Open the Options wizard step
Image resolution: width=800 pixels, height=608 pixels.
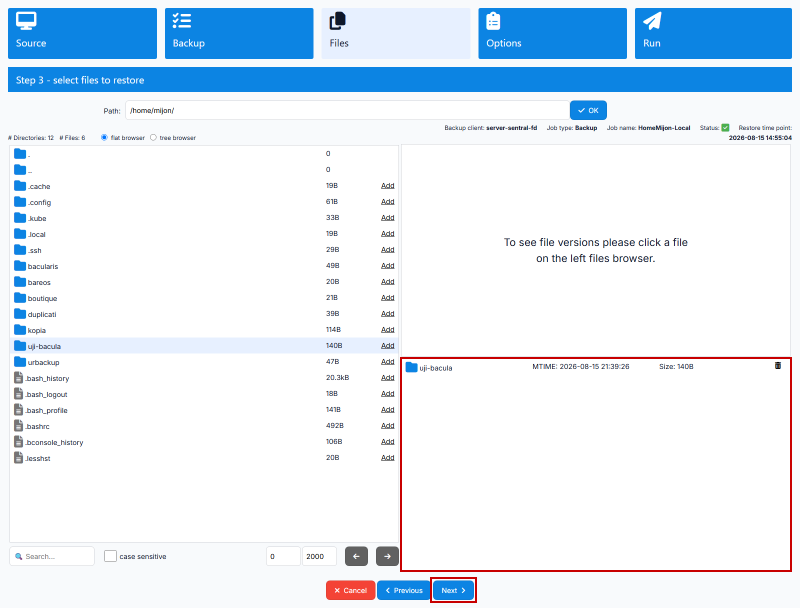coord(552,33)
